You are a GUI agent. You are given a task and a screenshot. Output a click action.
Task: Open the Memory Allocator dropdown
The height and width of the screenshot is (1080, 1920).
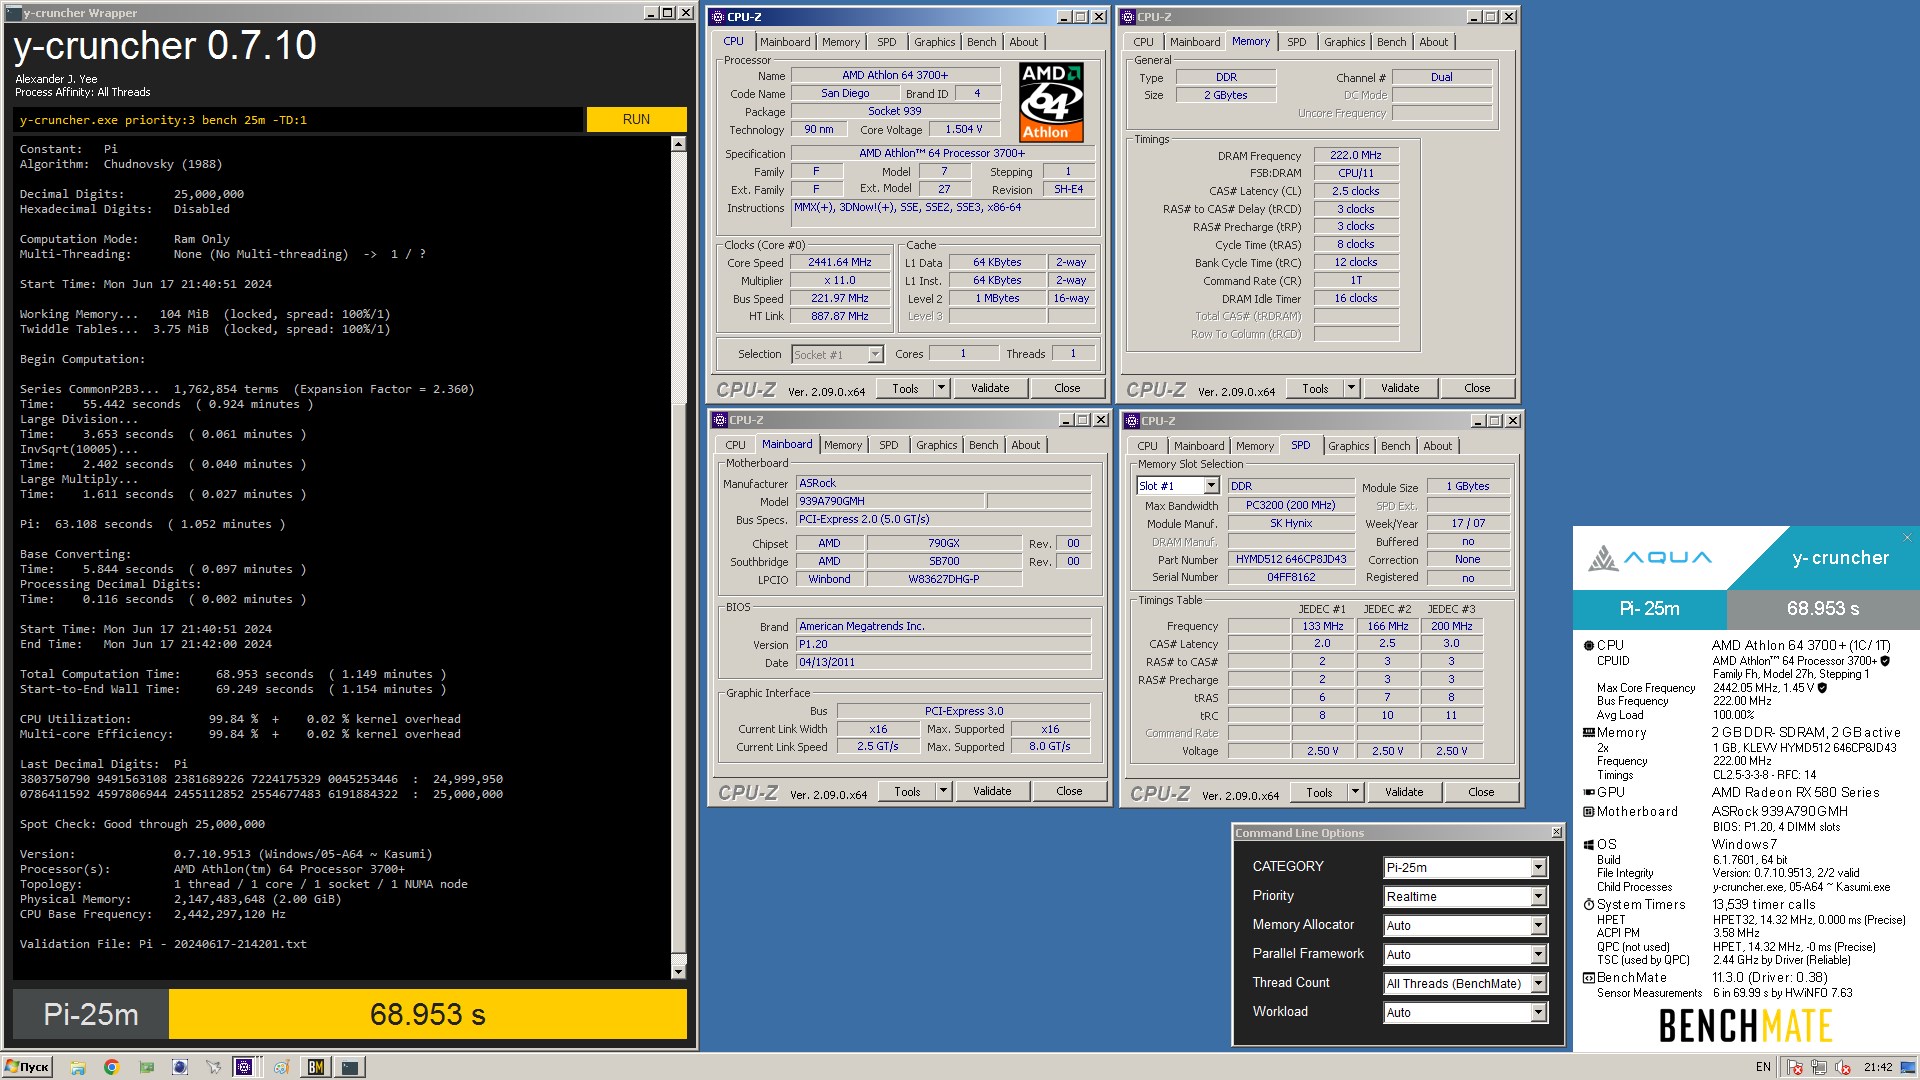[1538, 926]
